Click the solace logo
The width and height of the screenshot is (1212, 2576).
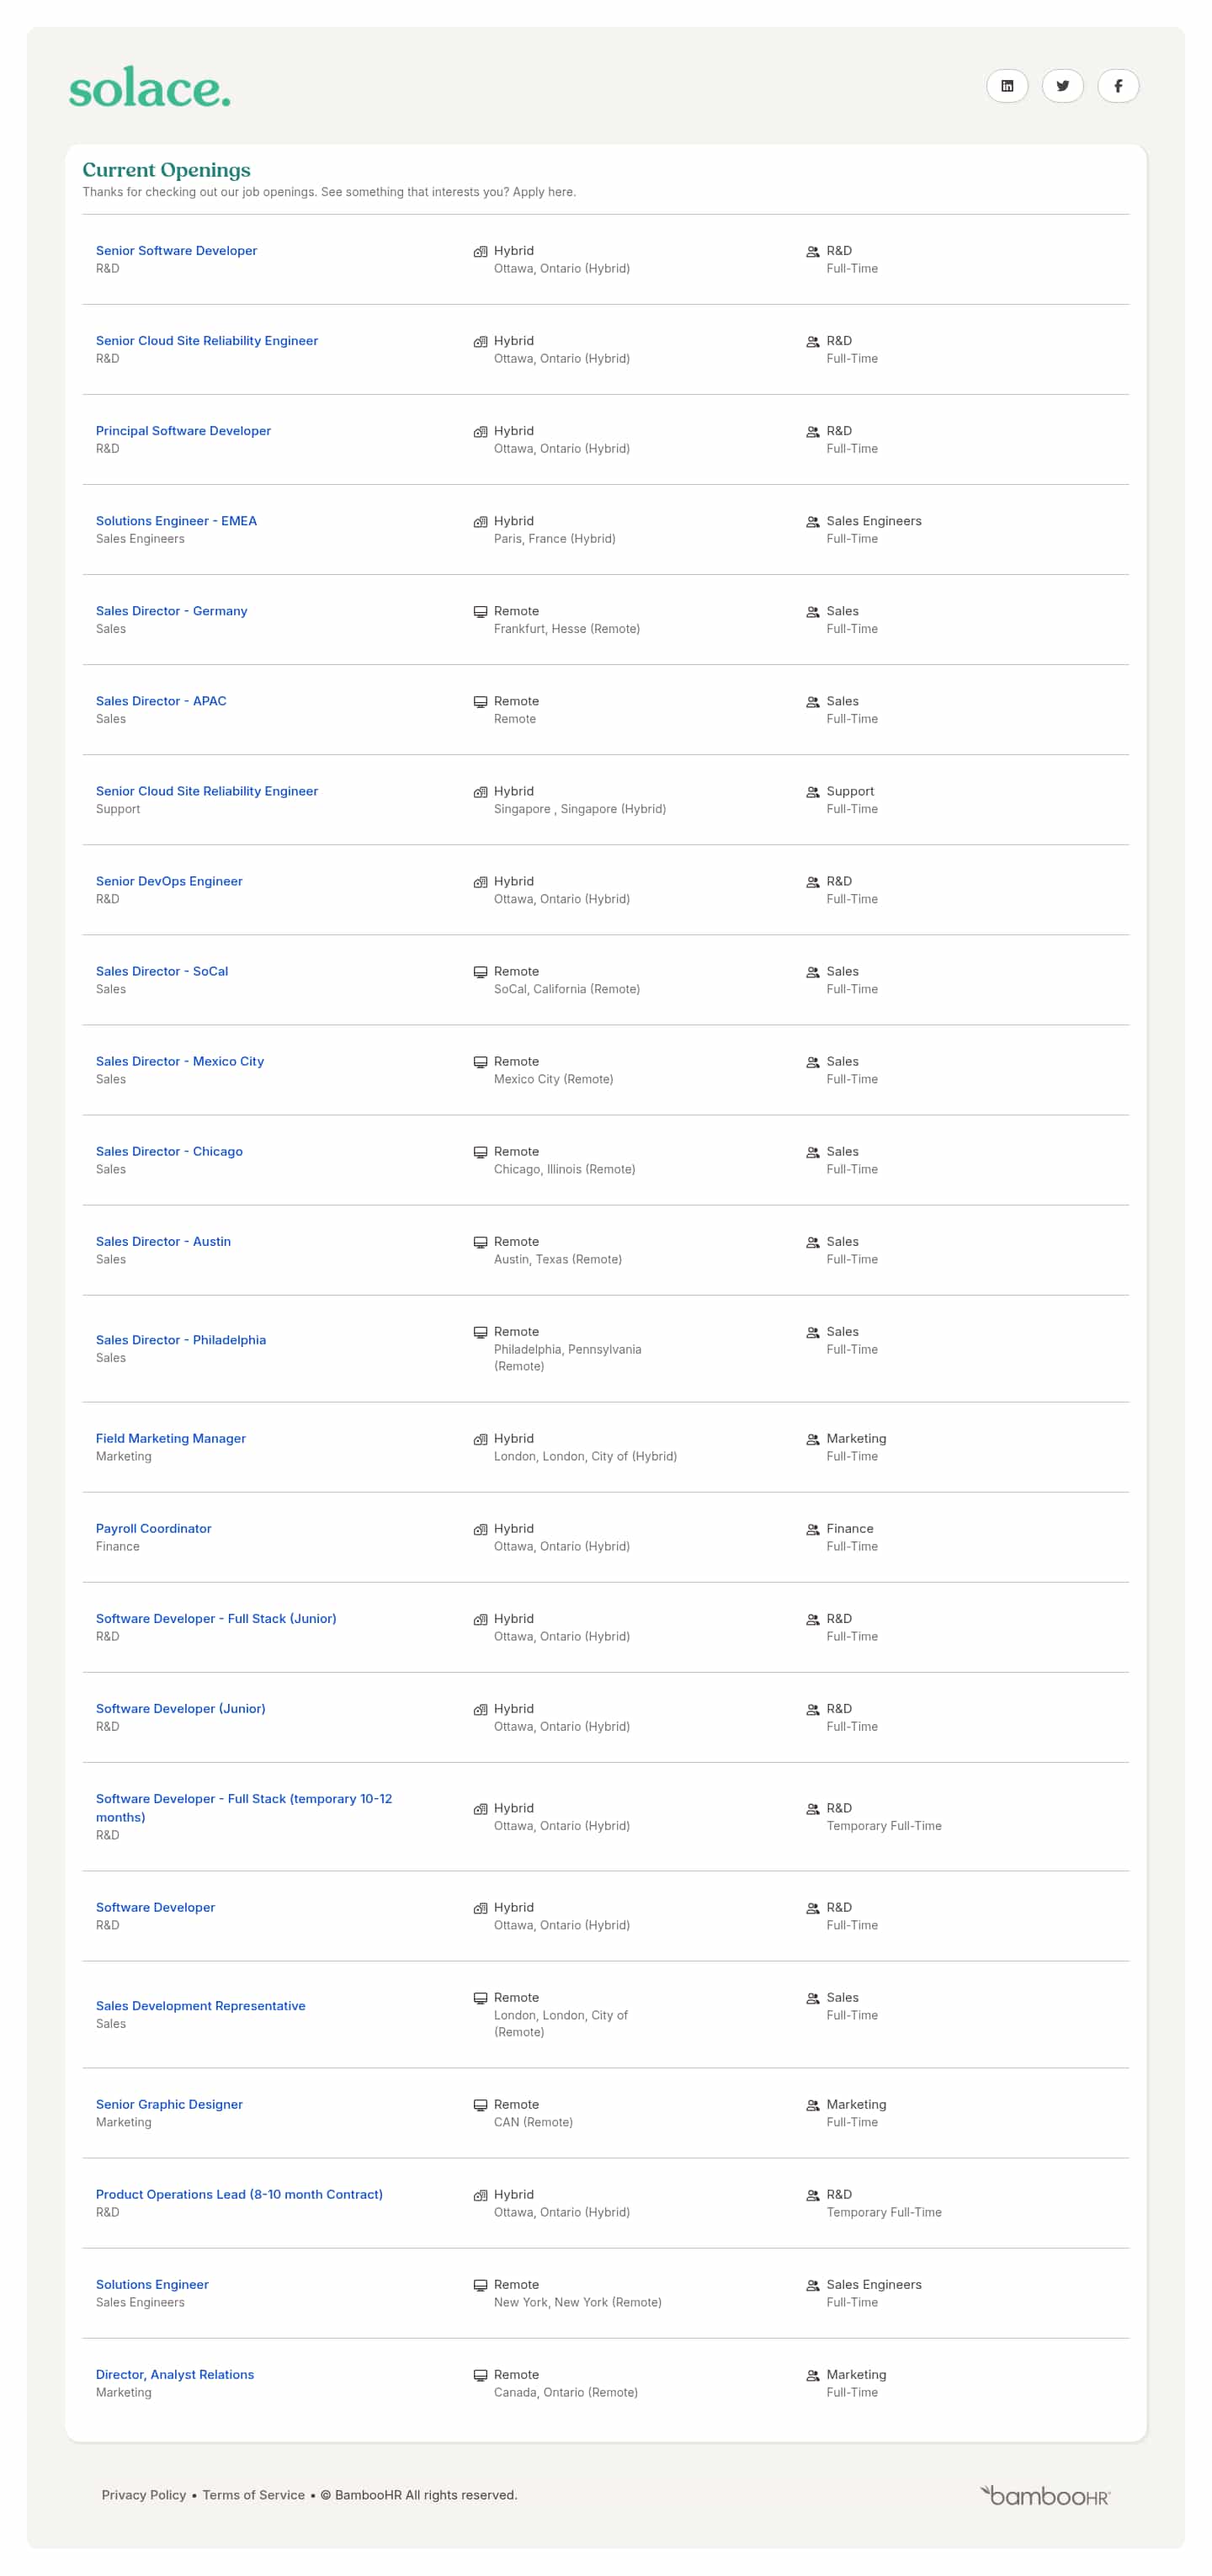[x=150, y=88]
